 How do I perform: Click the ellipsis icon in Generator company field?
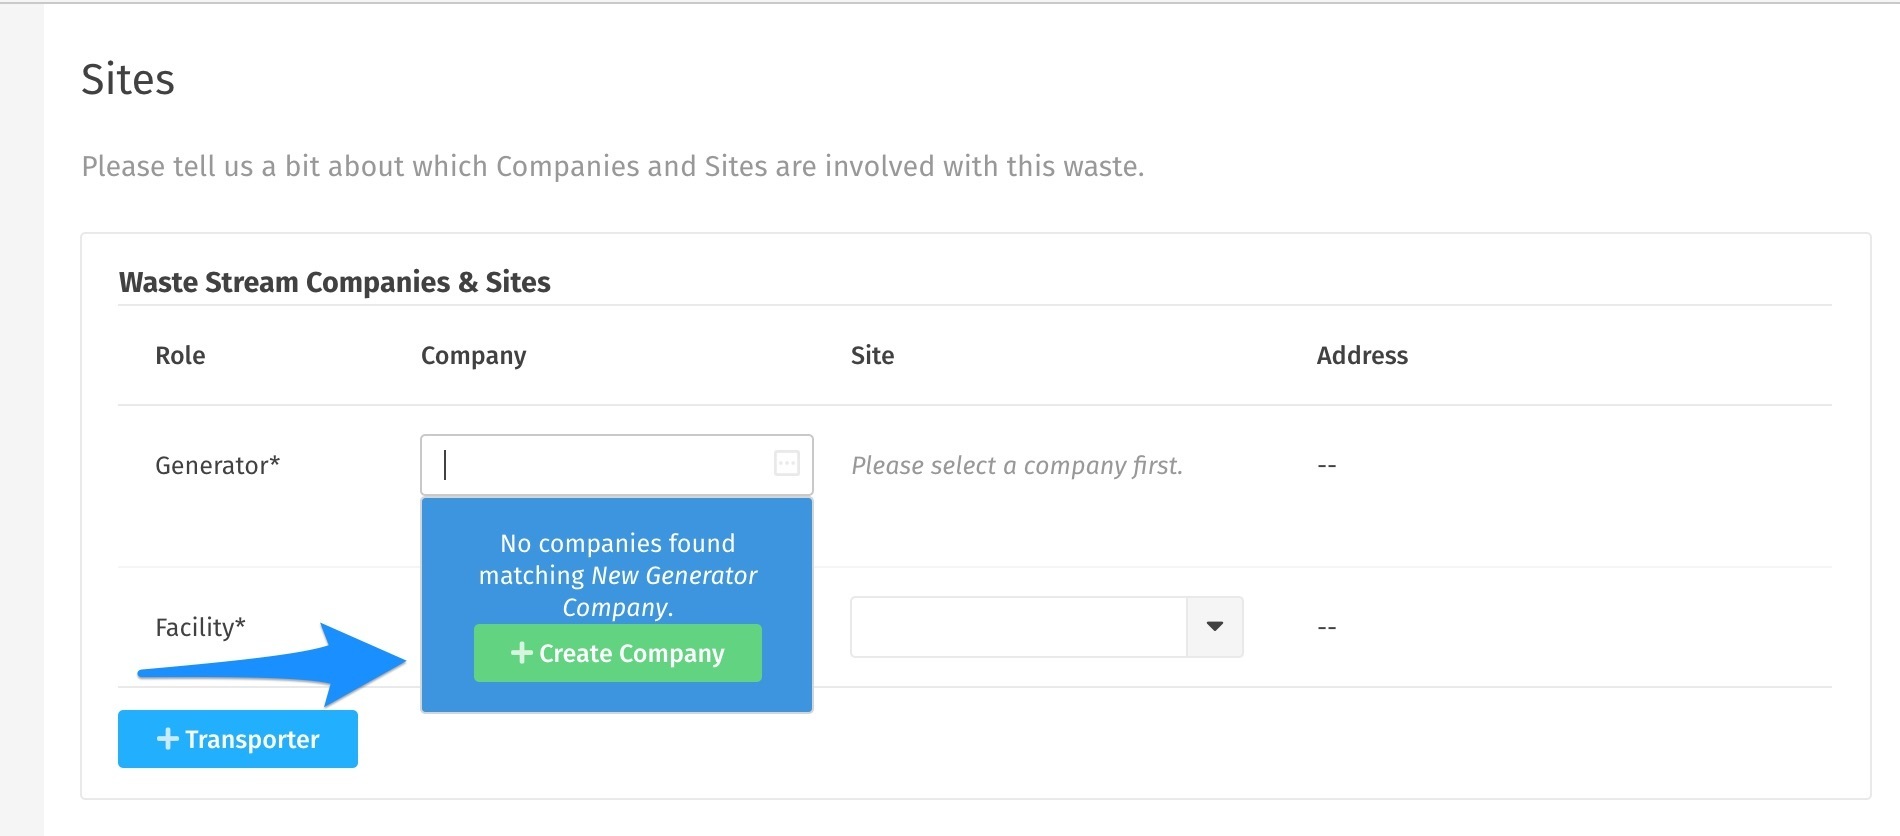(787, 463)
